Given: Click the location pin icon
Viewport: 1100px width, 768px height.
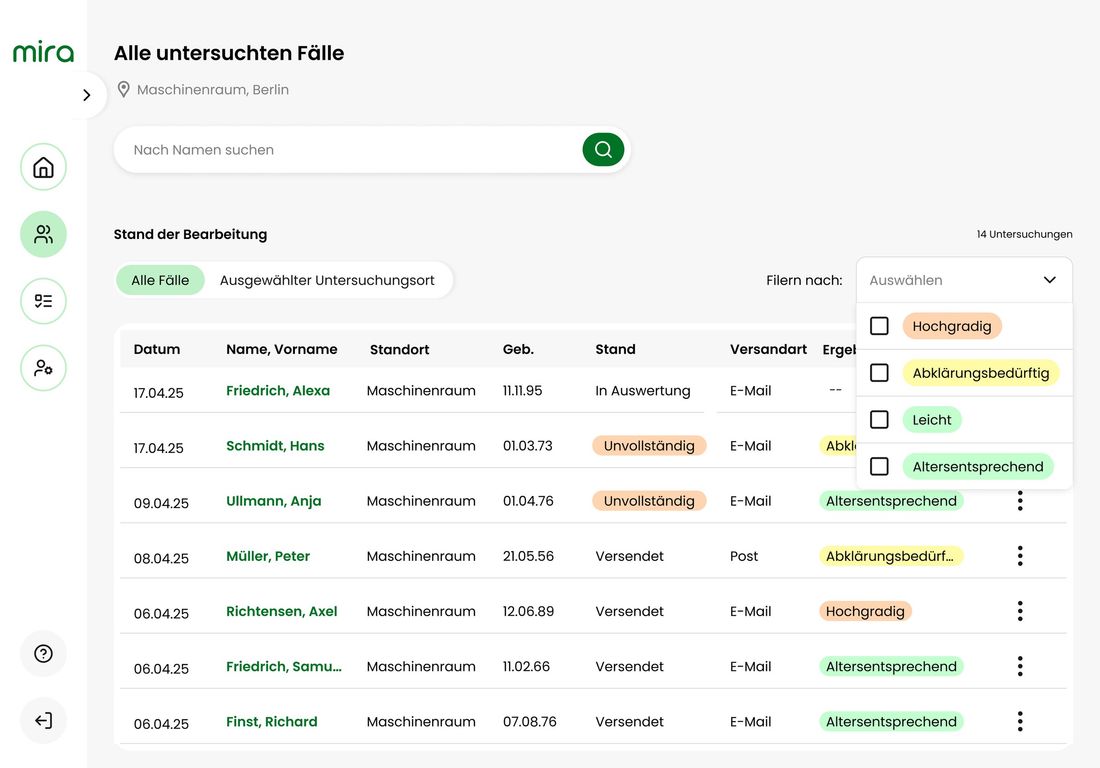Looking at the screenshot, I should [123, 90].
